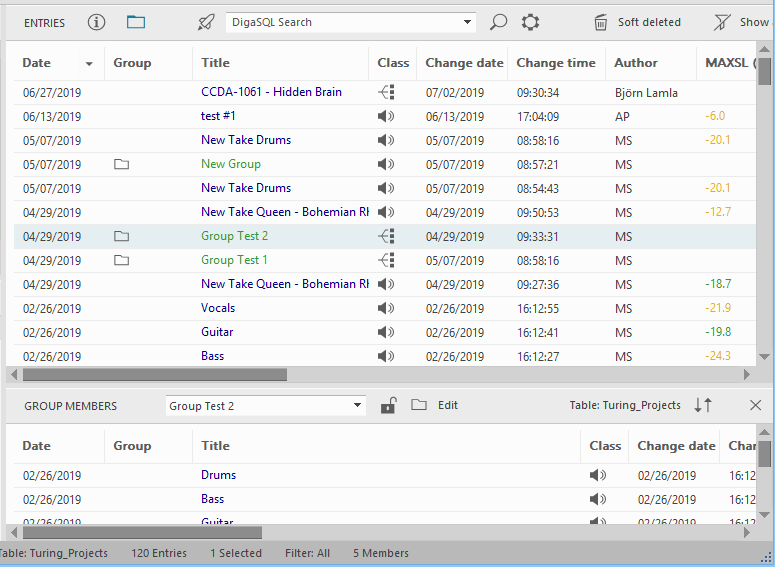This screenshot has height=567, width=775.
Task: Click the Title column header
Action: coord(215,62)
